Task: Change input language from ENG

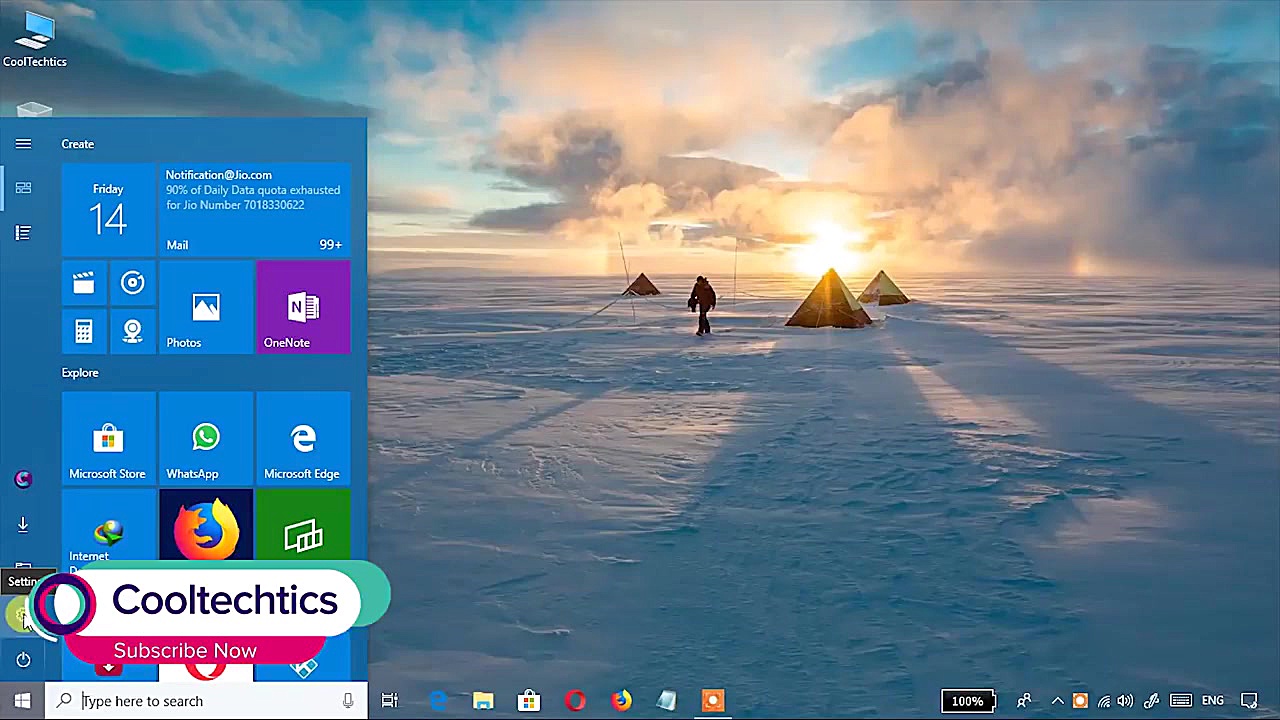Action: pos(1213,701)
